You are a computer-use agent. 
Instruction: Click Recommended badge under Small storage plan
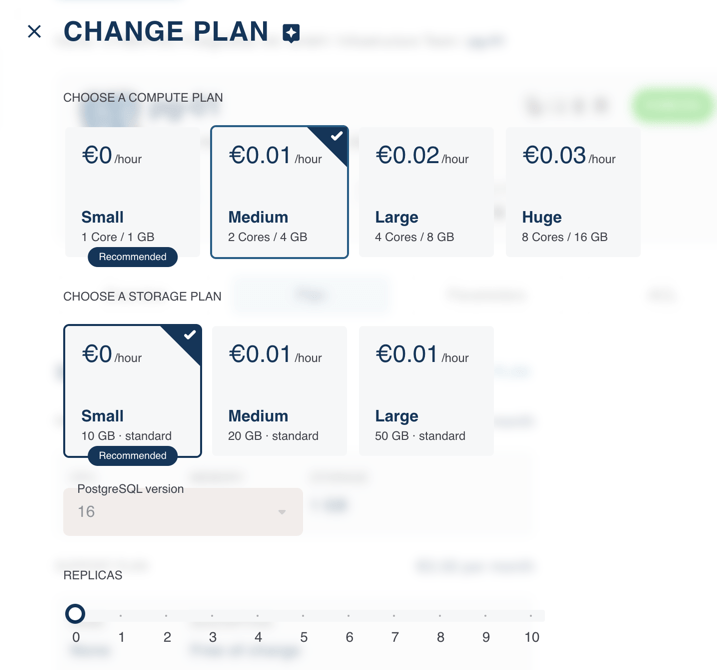[x=133, y=456]
